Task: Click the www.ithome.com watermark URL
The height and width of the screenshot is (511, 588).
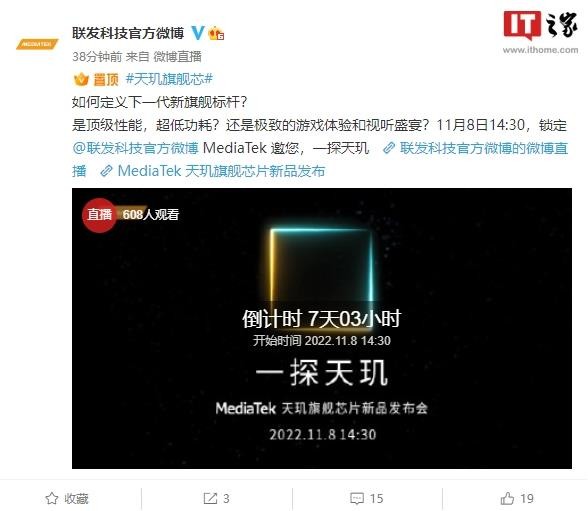Action: pyautogui.click(x=540, y=50)
